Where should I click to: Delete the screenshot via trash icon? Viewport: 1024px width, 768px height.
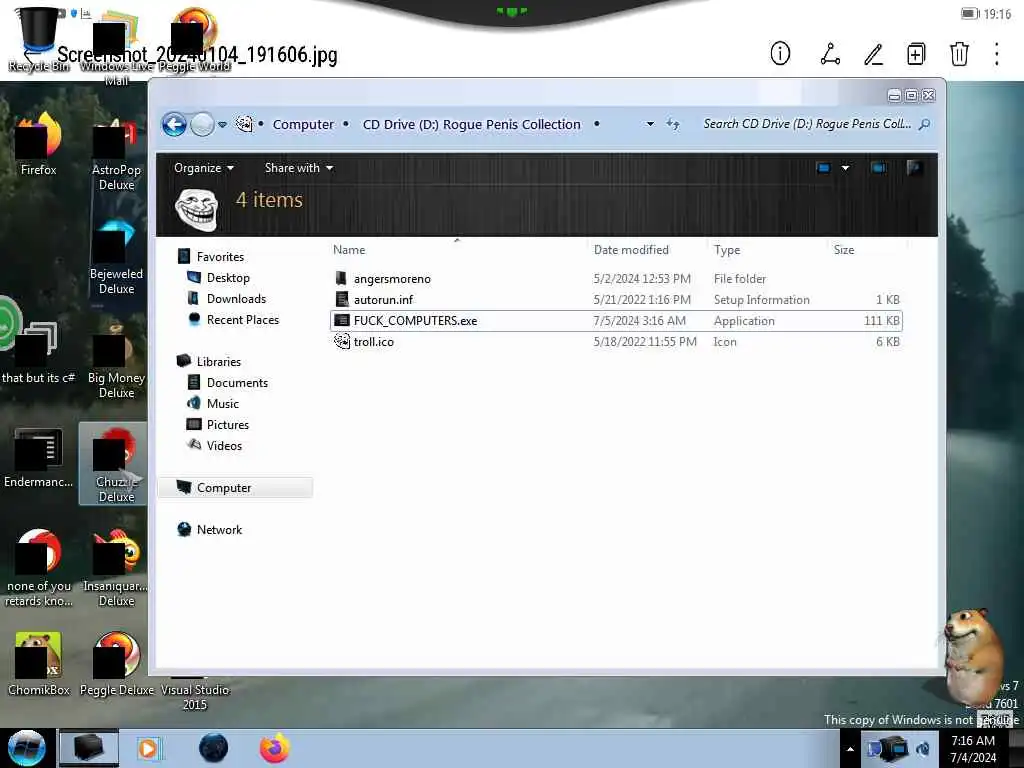pyautogui.click(x=959, y=54)
